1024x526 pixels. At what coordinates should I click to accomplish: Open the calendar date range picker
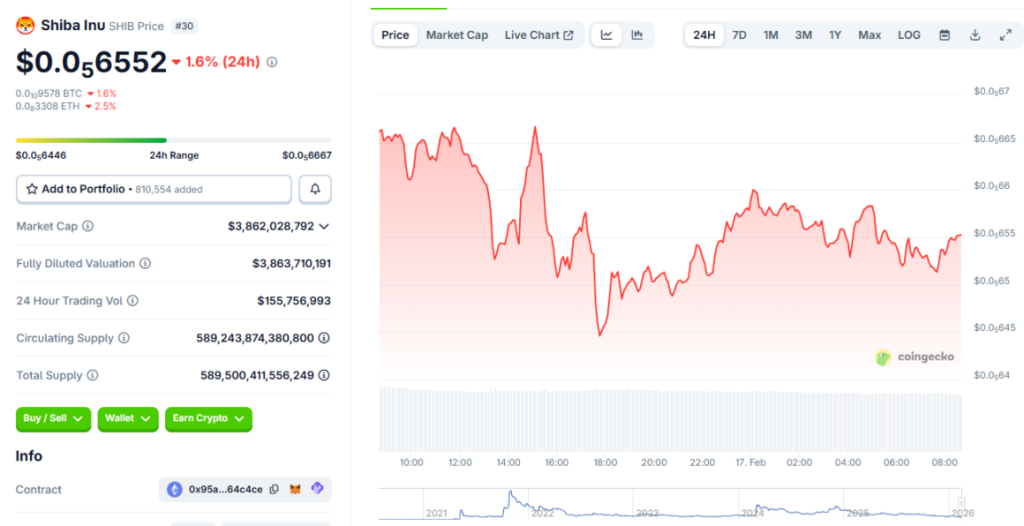(x=944, y=35)
